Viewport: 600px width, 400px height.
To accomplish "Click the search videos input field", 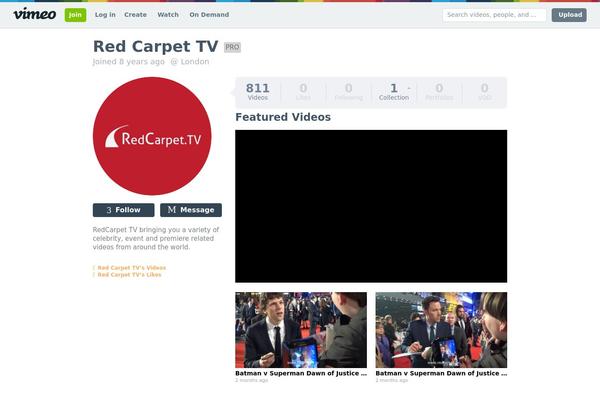I will point(494,15).
